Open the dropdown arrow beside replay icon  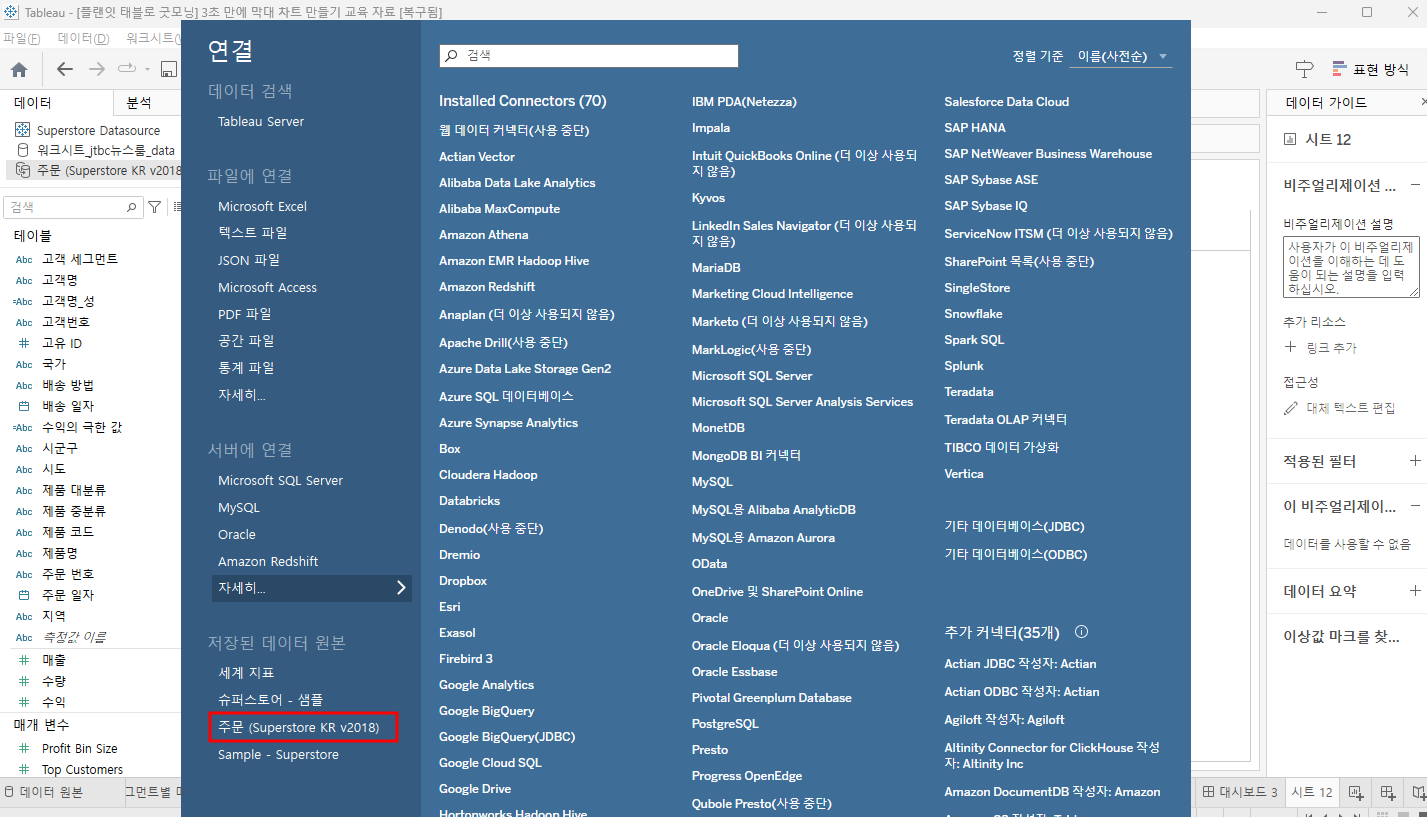[147, 69]
